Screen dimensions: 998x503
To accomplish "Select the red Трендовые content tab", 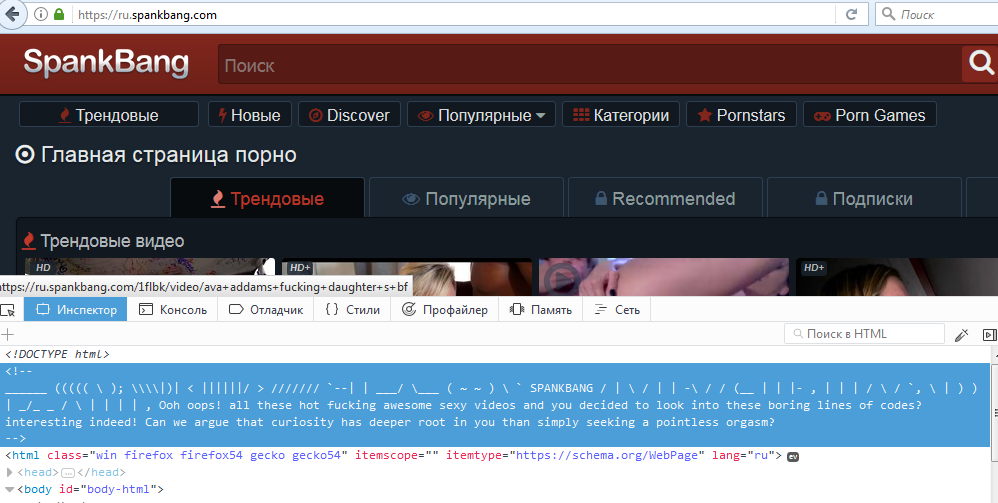I will 267,198.
